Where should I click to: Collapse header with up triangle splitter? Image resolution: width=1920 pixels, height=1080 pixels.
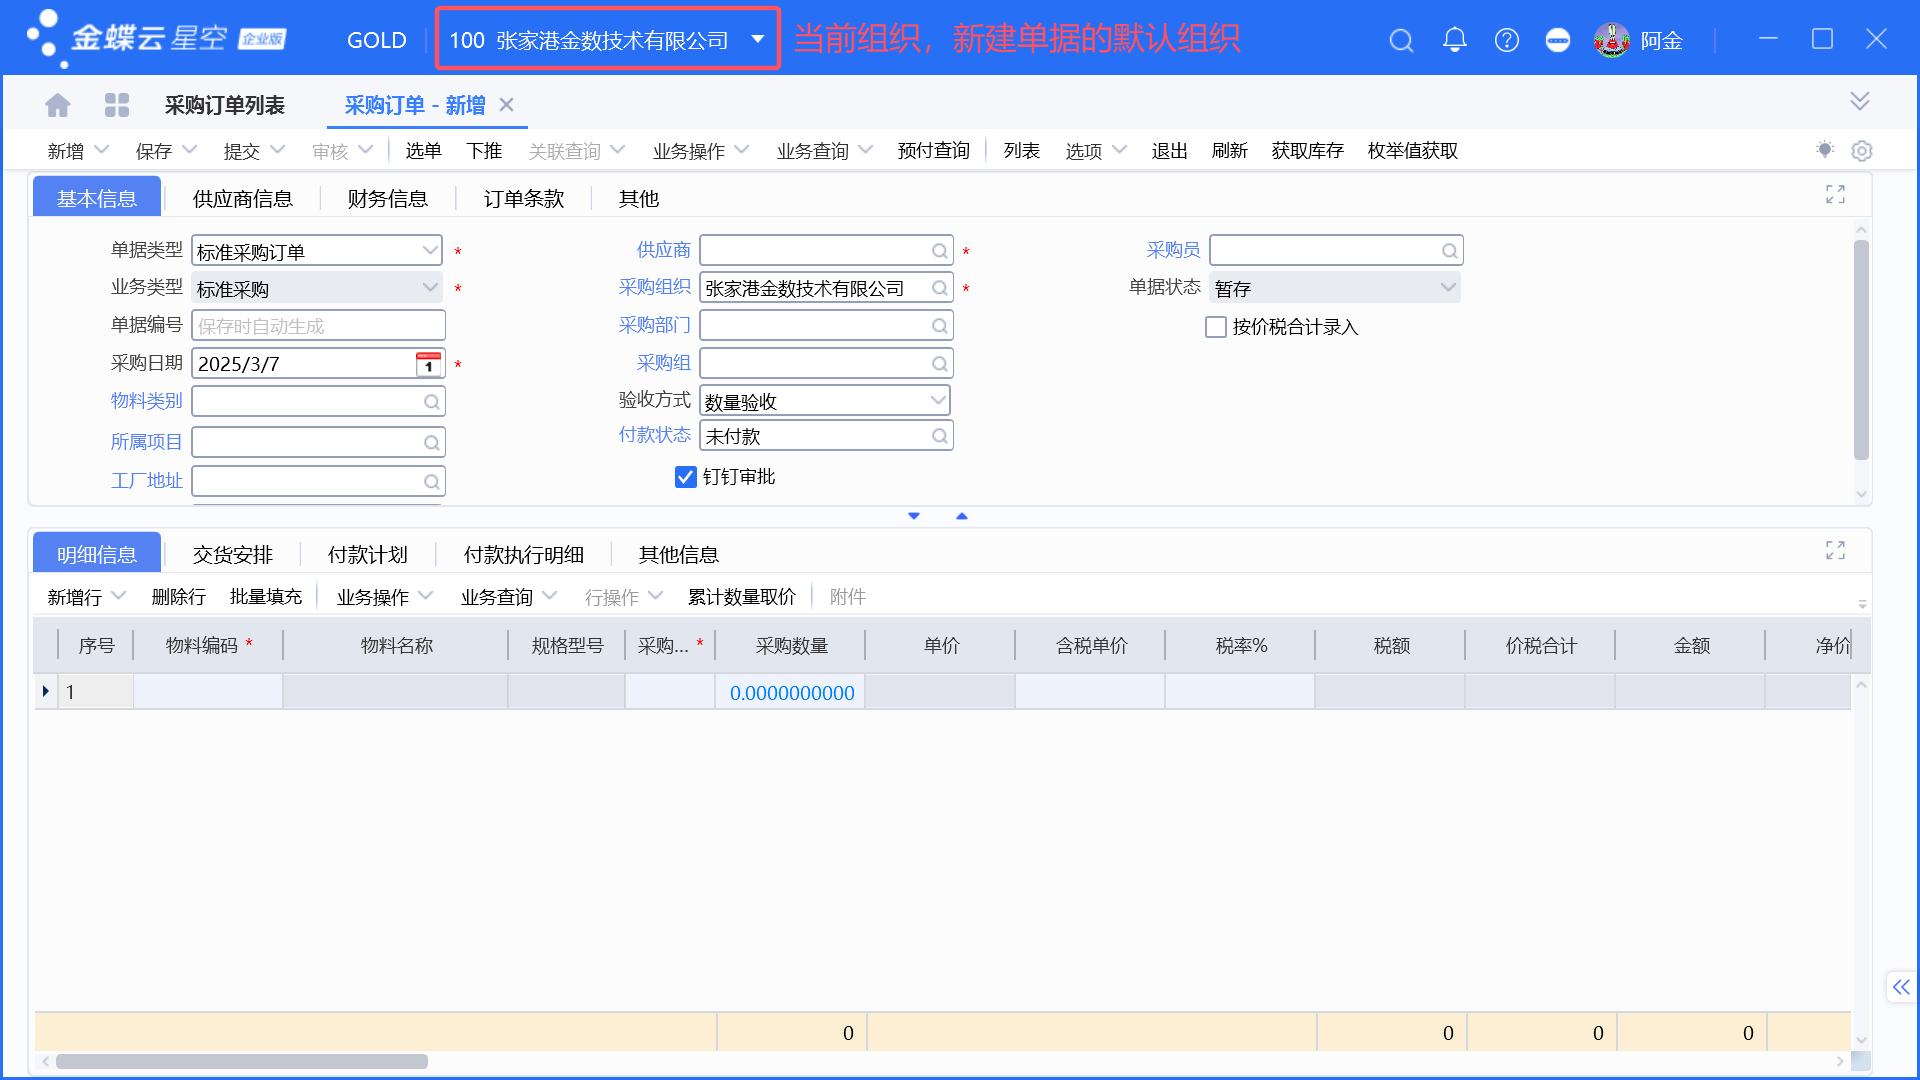pyautogui.click(x=962, y=516)
